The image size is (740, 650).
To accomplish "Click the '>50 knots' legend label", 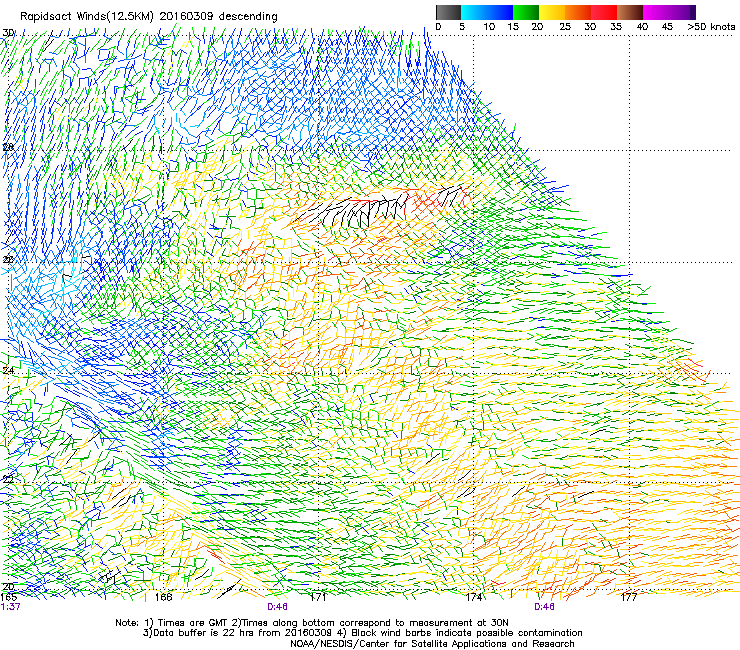I will click(711, 27).
